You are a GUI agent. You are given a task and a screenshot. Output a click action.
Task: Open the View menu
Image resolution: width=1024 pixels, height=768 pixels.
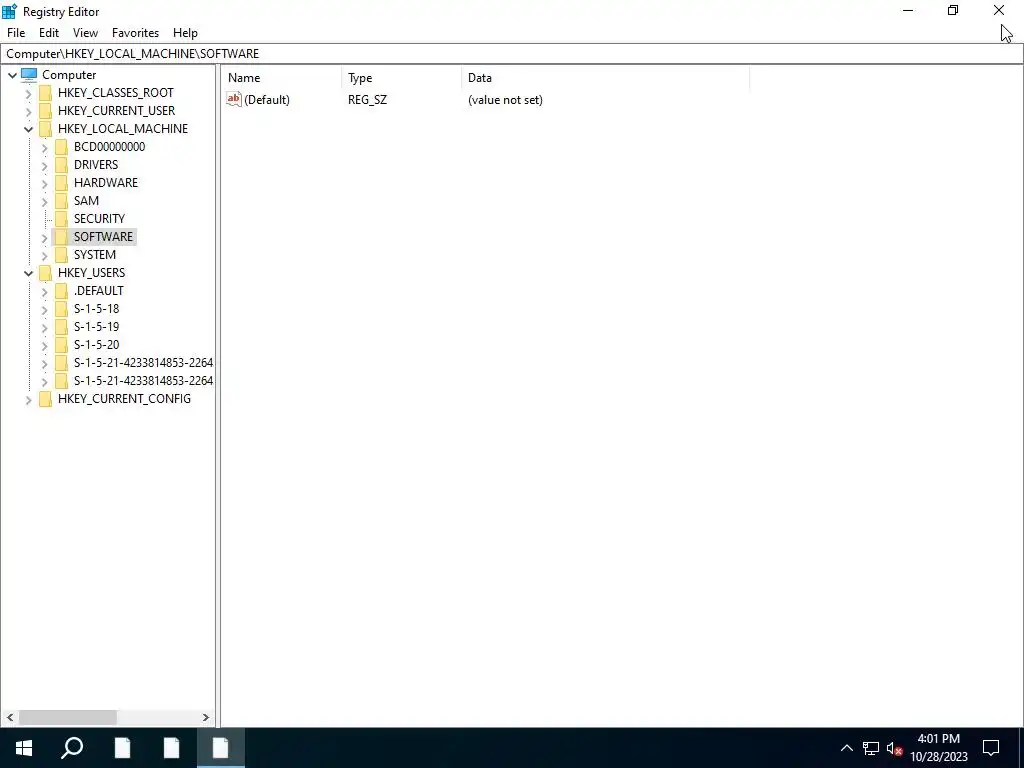pos(85,33)
